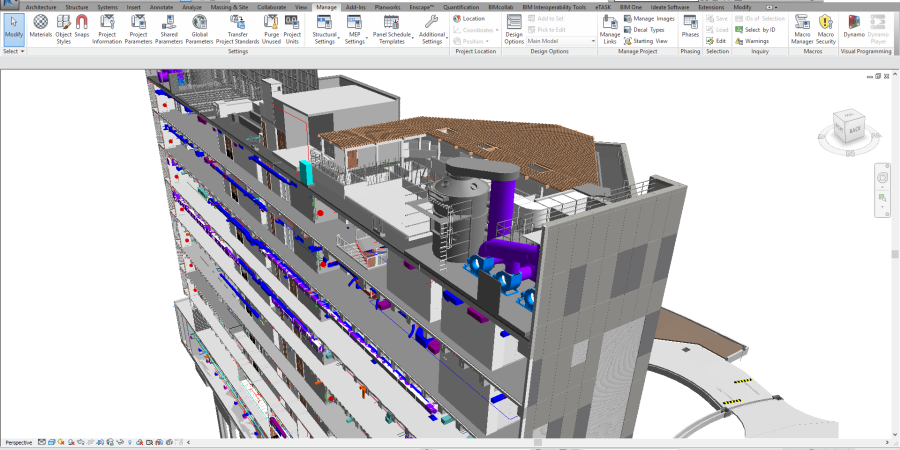This screenshot has height=450, width=900.
Task: Open the Collaborate ribbon tab
Action: click(x=270, y=7)
